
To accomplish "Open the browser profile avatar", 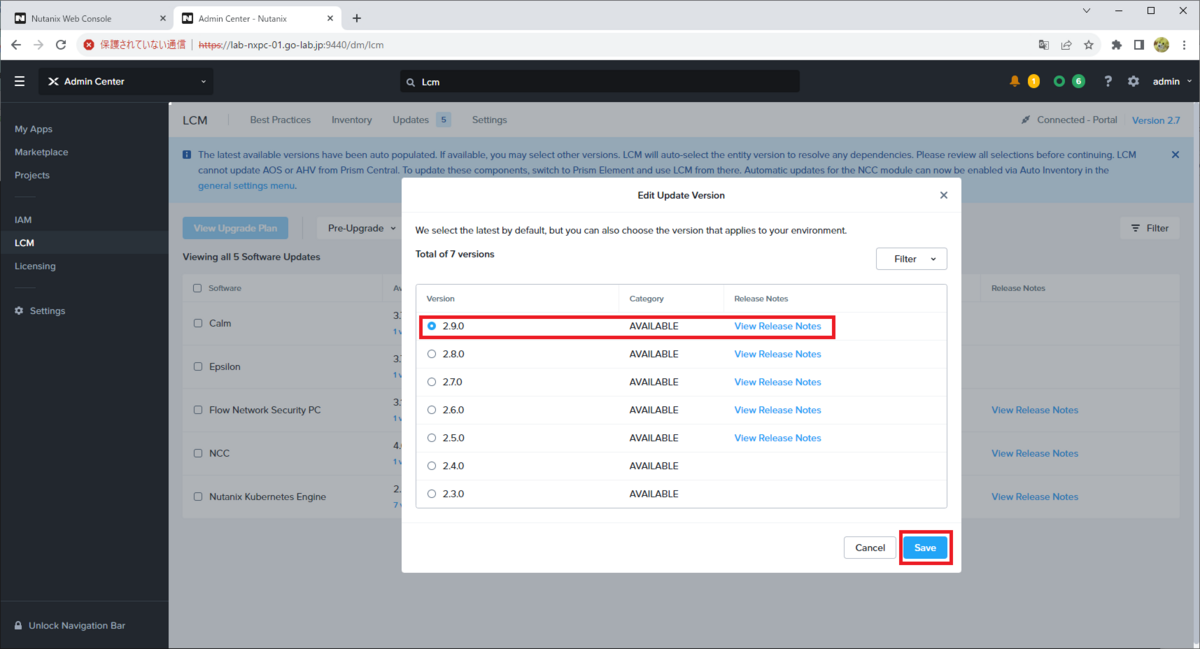I will point(1161,45).
